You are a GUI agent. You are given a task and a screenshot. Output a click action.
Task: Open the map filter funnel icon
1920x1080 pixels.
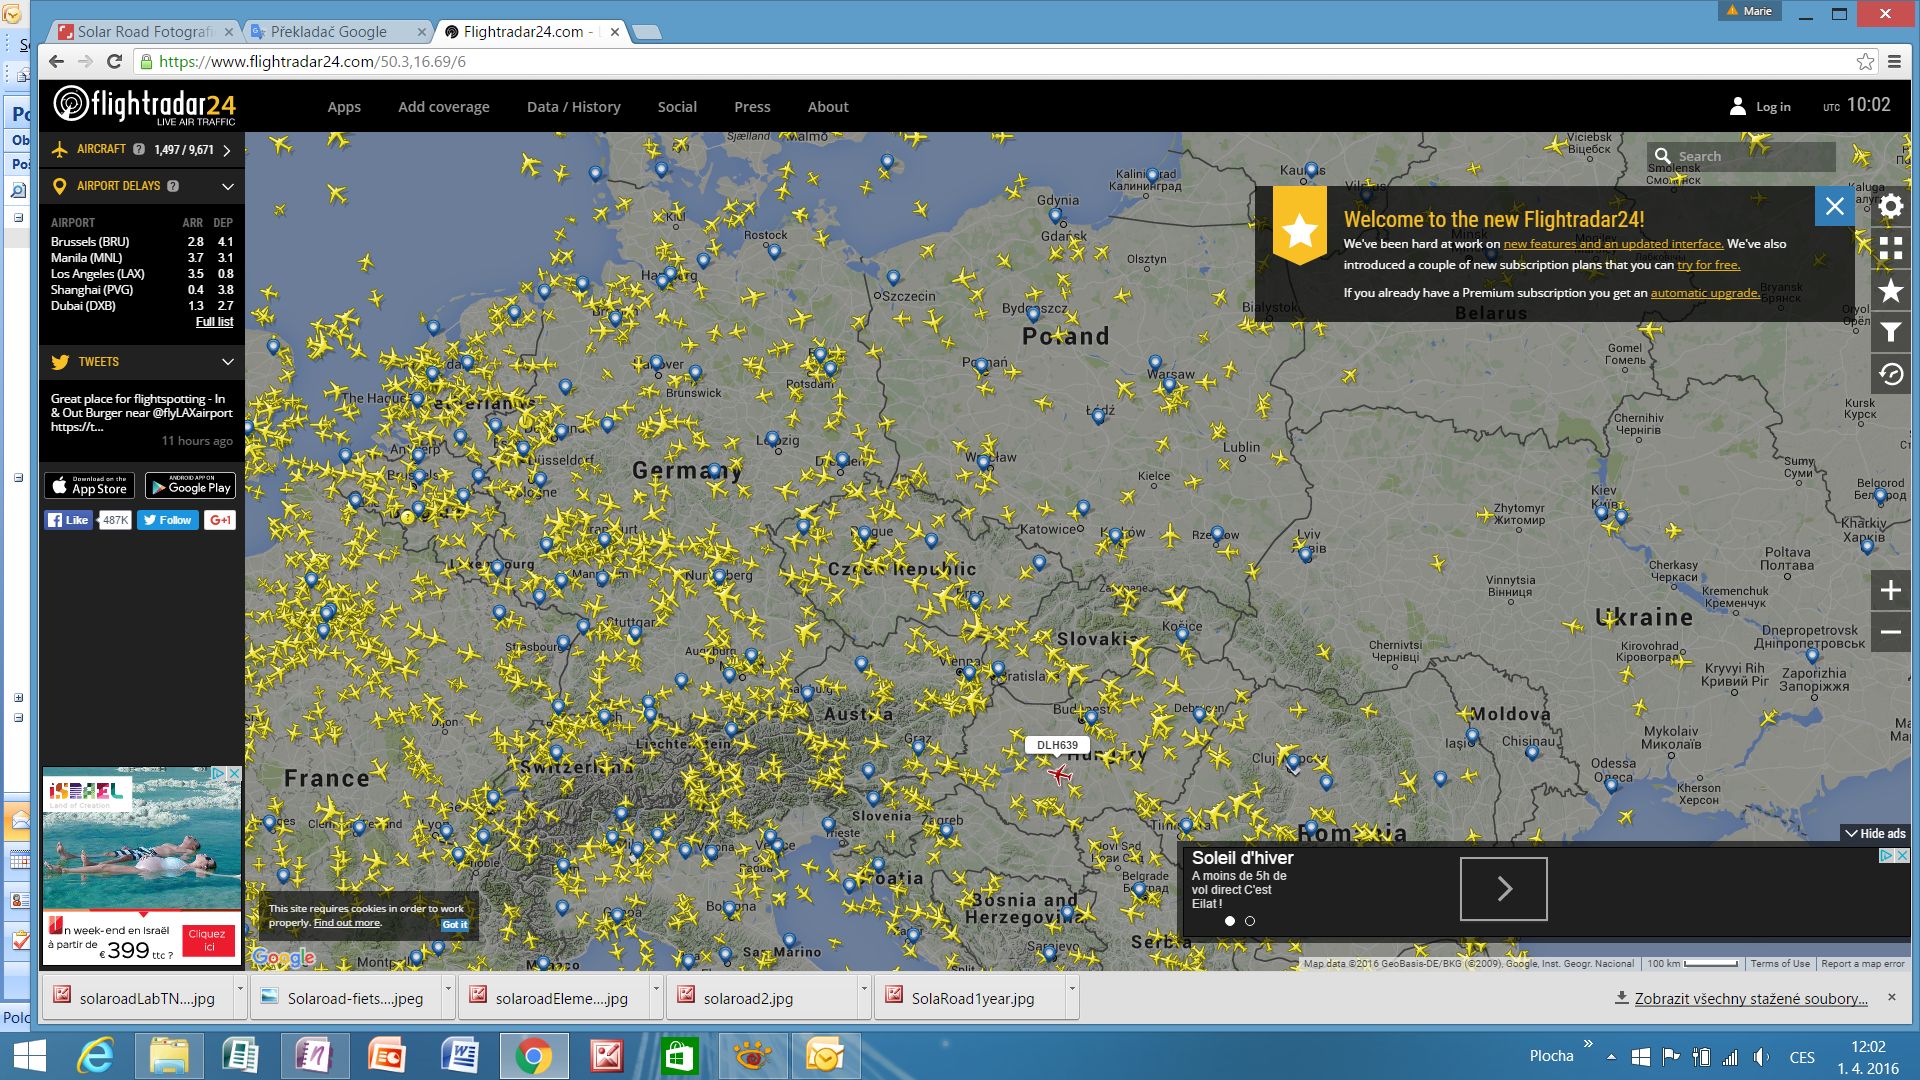(1890, 333)
